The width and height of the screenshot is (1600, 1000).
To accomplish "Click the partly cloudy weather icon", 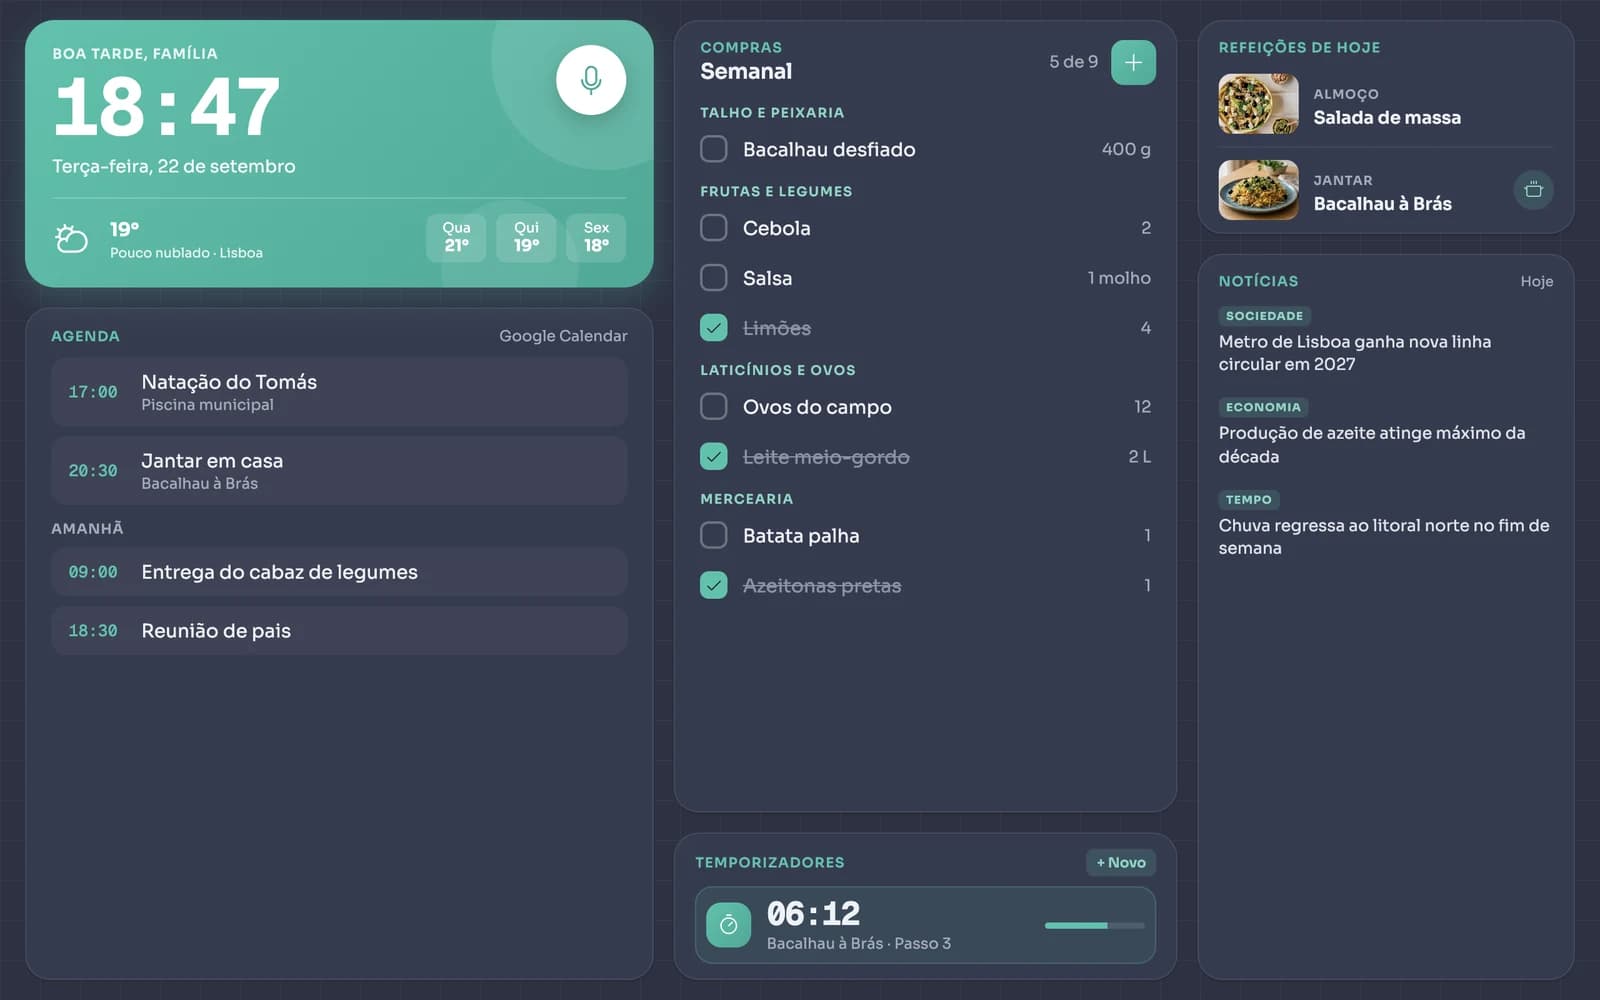I will (71, 239).
